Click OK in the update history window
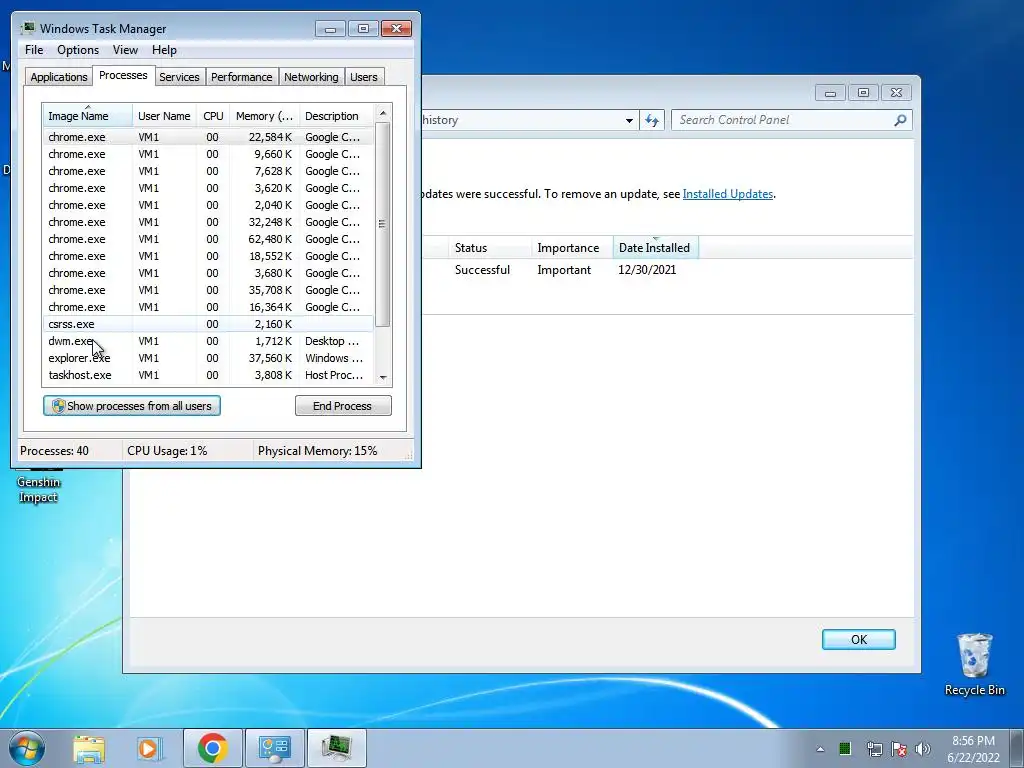This screenshot has height=768, width=1024. (858, 639)
